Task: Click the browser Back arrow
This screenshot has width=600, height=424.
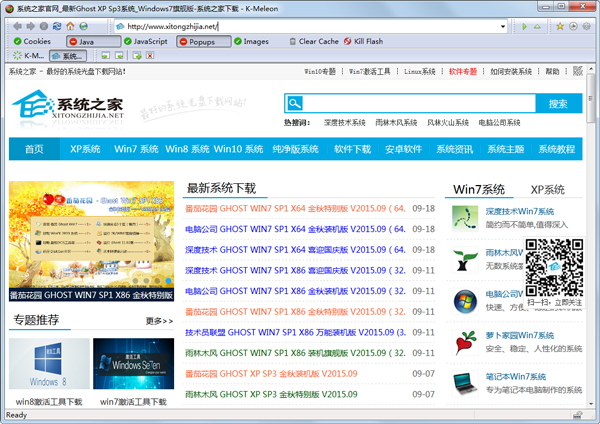Action: pos(17,26)
